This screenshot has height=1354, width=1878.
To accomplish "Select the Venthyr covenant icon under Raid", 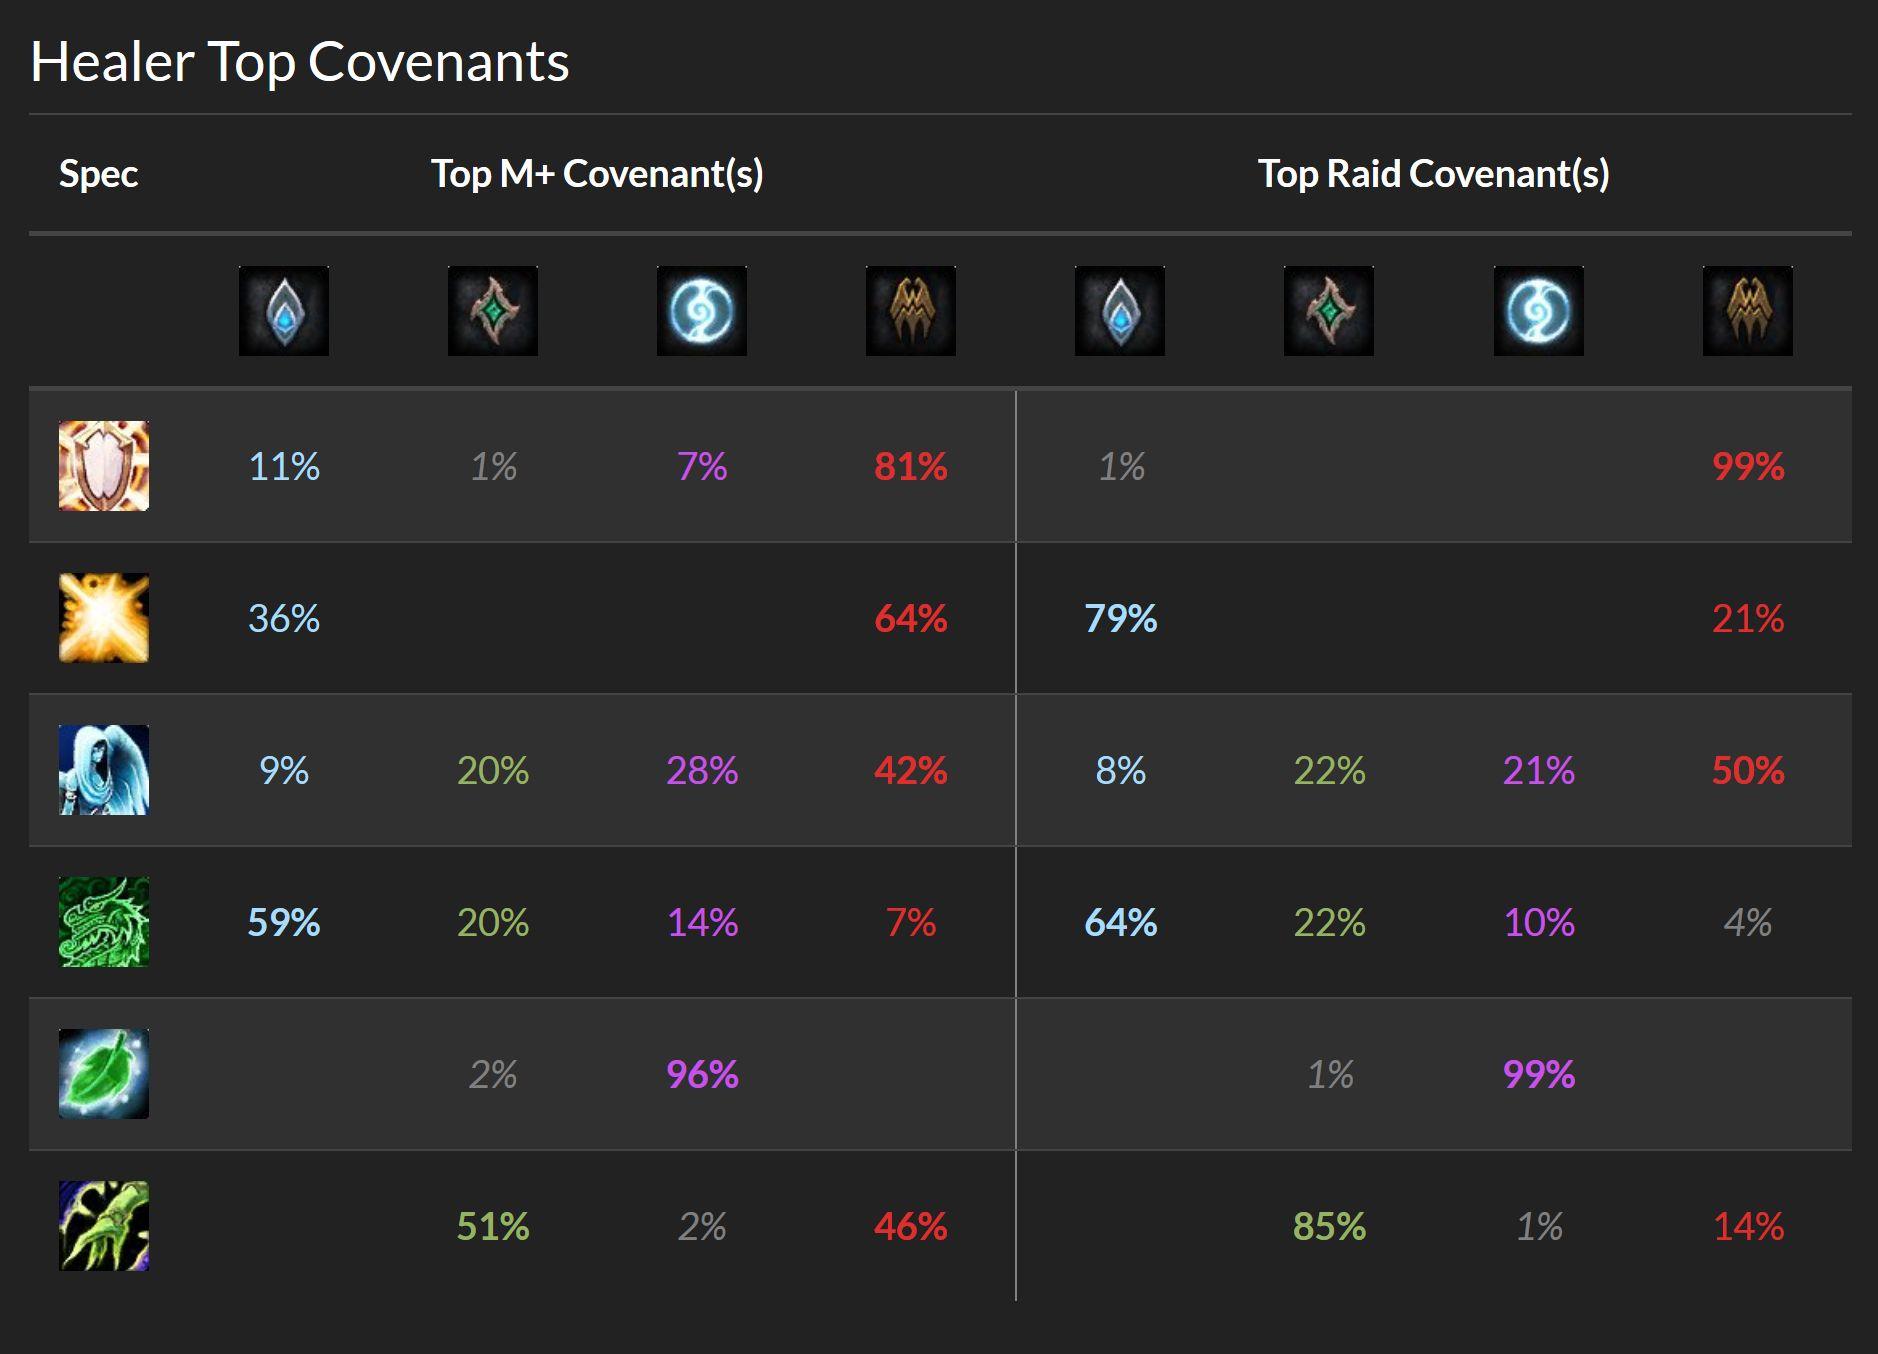I will click(x=1748, y=311).
